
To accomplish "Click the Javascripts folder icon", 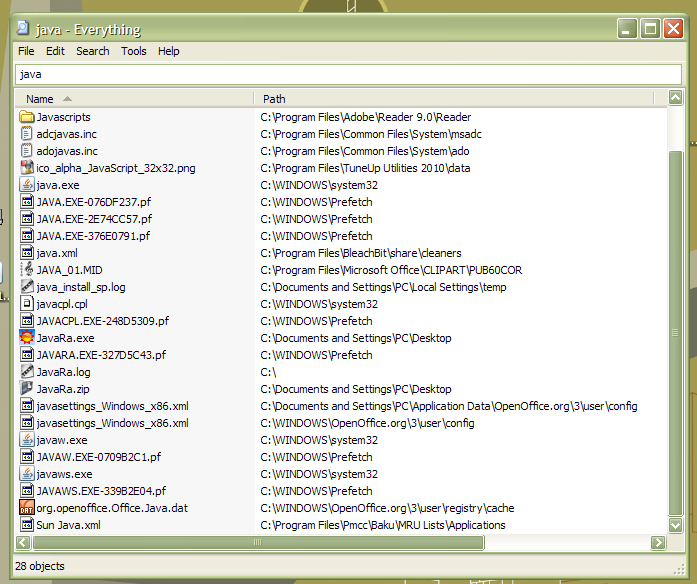I will click(27, 117).
